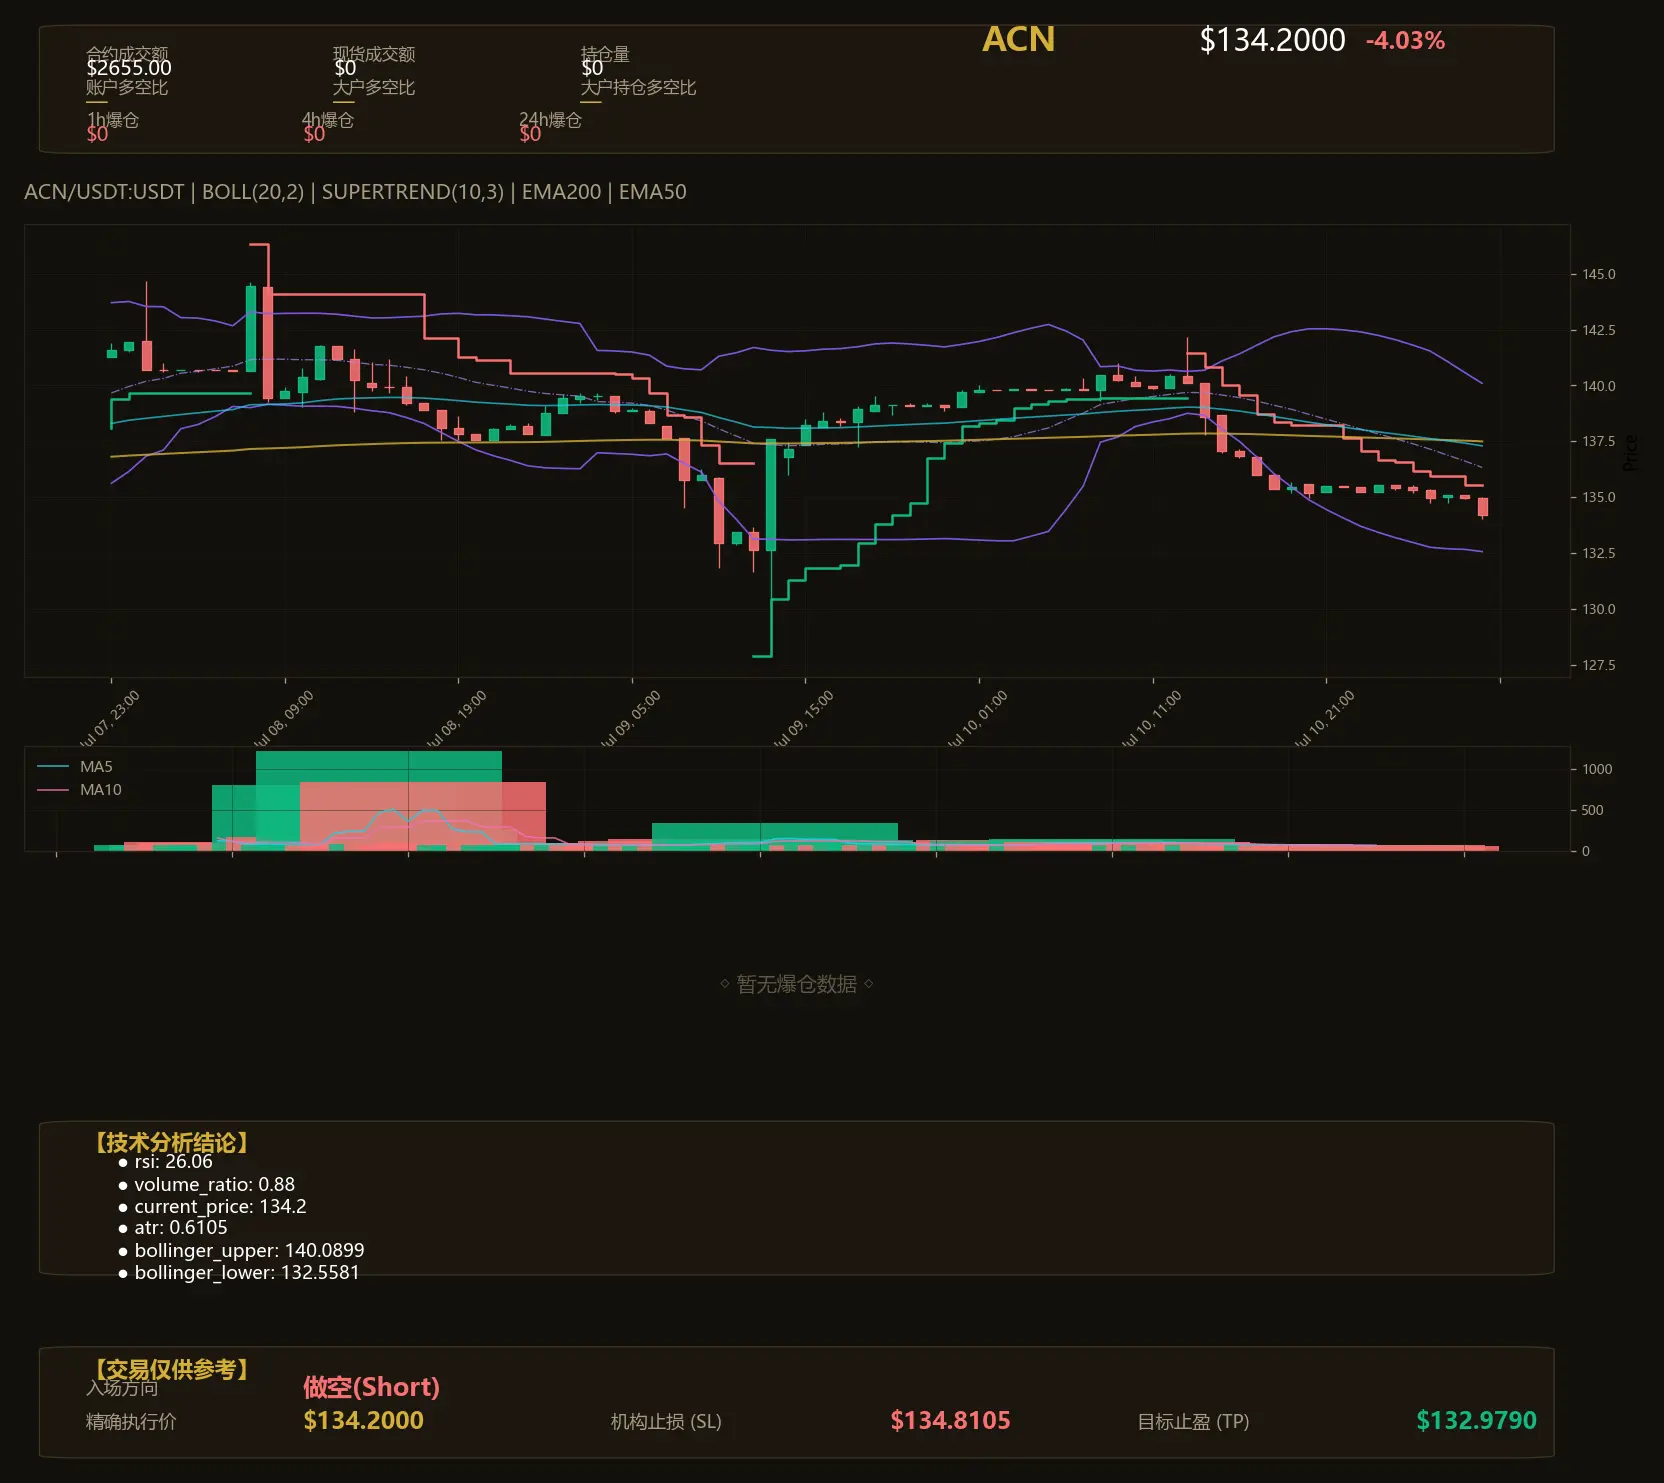Click the Short direction label
1664x1483 pixels.
[371, 1387]
